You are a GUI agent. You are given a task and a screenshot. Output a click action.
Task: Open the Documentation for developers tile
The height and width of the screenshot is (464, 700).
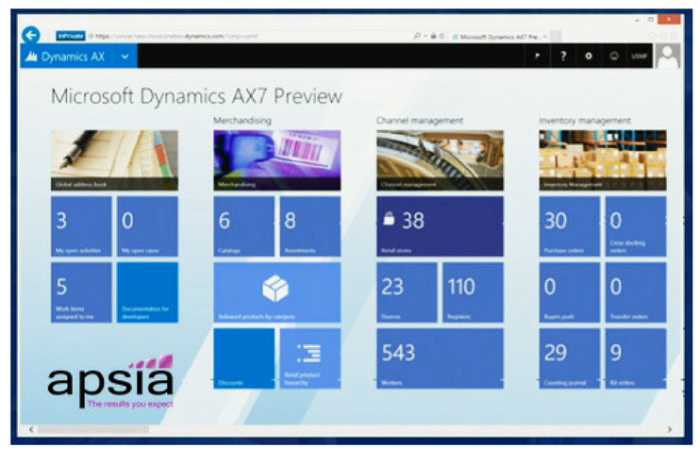pyautogui.click(x=147, y=293)
